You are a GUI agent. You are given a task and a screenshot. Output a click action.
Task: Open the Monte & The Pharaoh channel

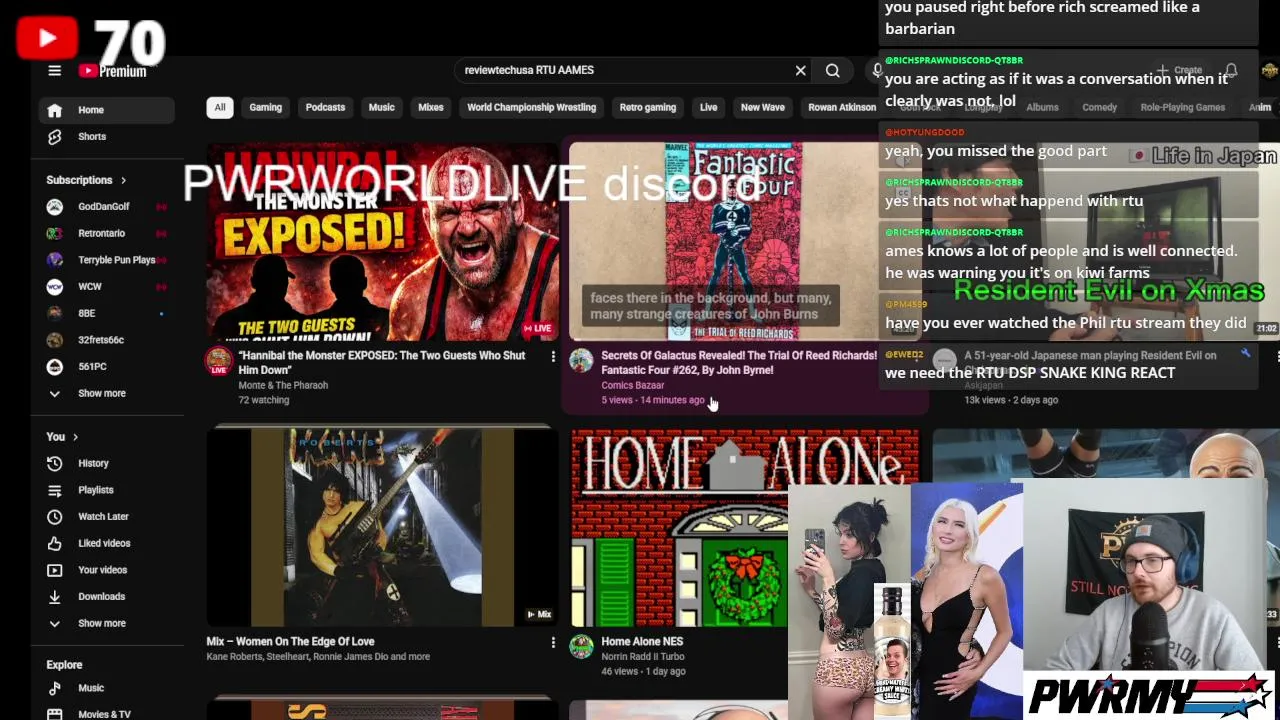[283, 385]
